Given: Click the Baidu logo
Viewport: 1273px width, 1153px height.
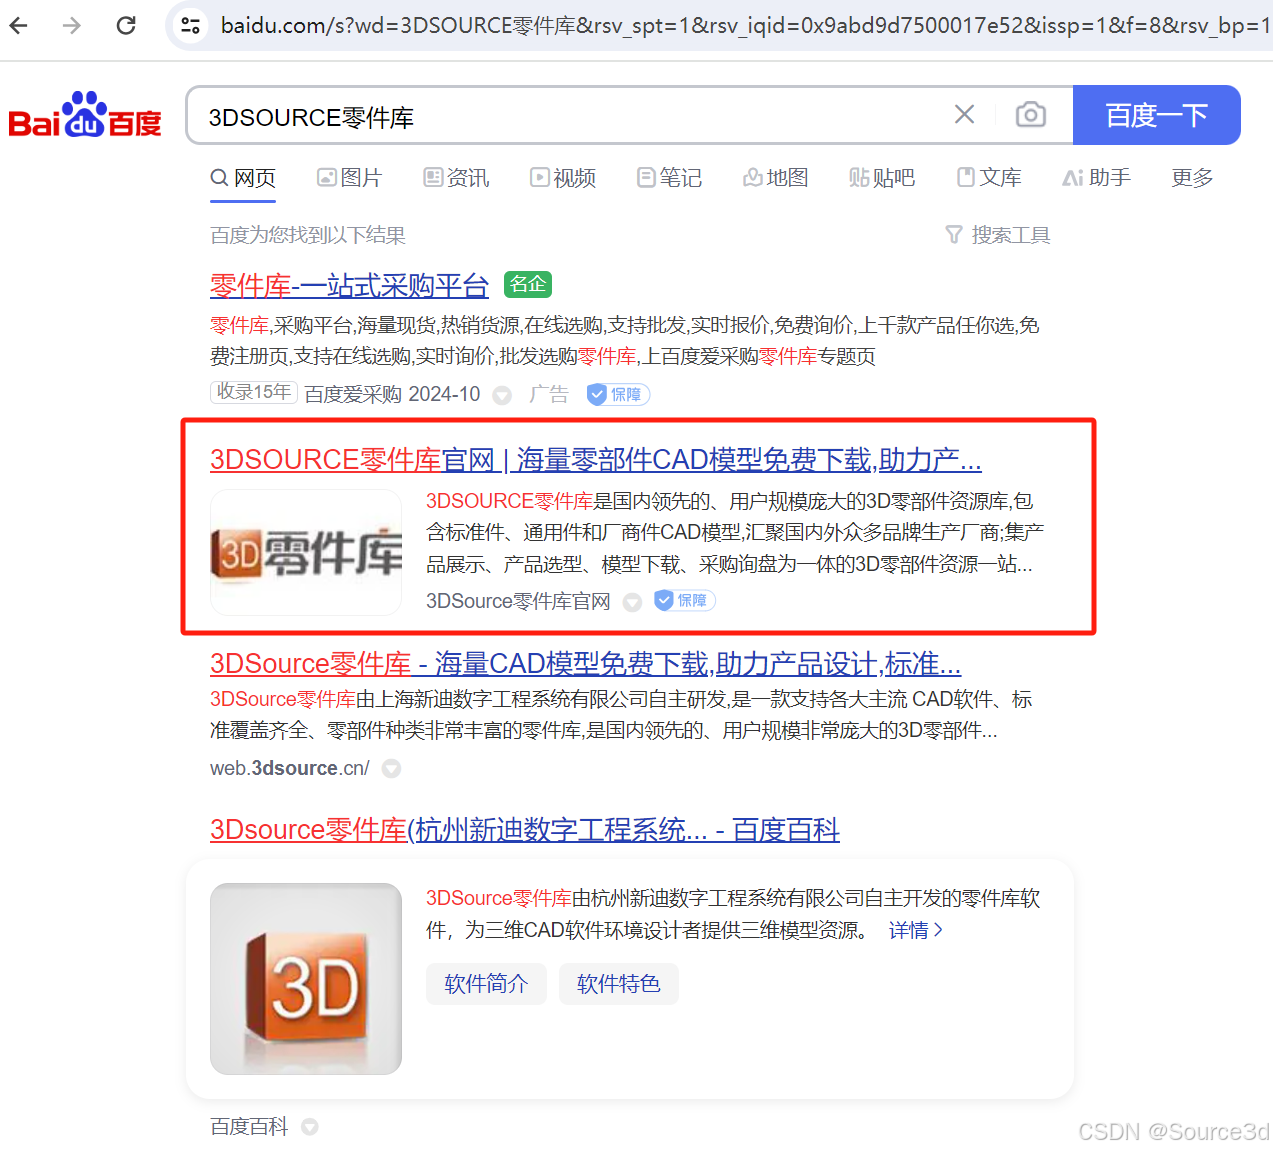Looking at the screenshot, I should click(85, 115).
